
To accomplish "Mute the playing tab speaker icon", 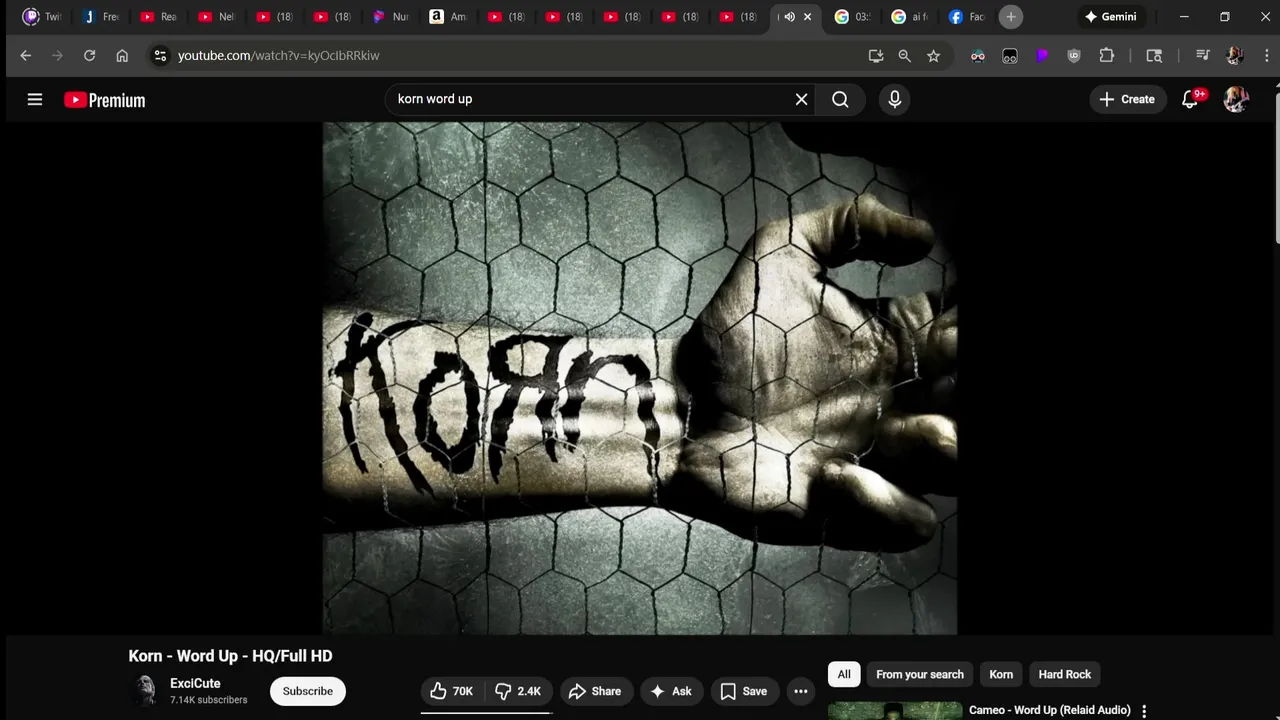I will [790, 17].
